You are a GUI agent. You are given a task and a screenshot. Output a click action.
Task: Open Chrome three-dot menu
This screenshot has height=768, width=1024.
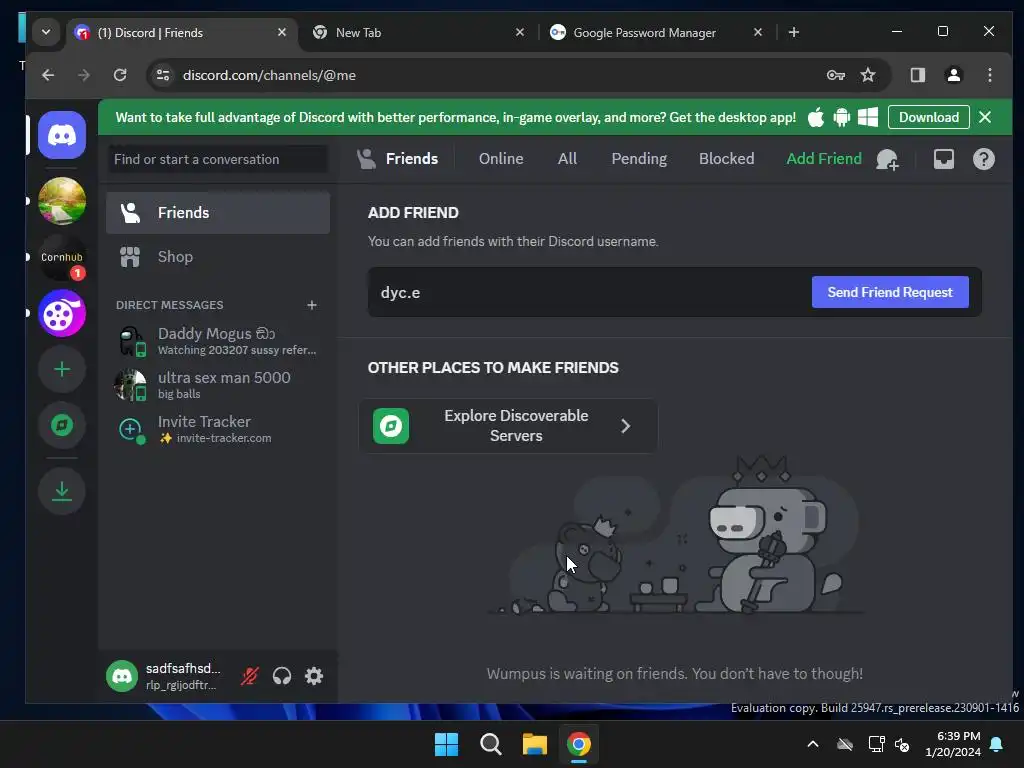[x=990, y=75]
